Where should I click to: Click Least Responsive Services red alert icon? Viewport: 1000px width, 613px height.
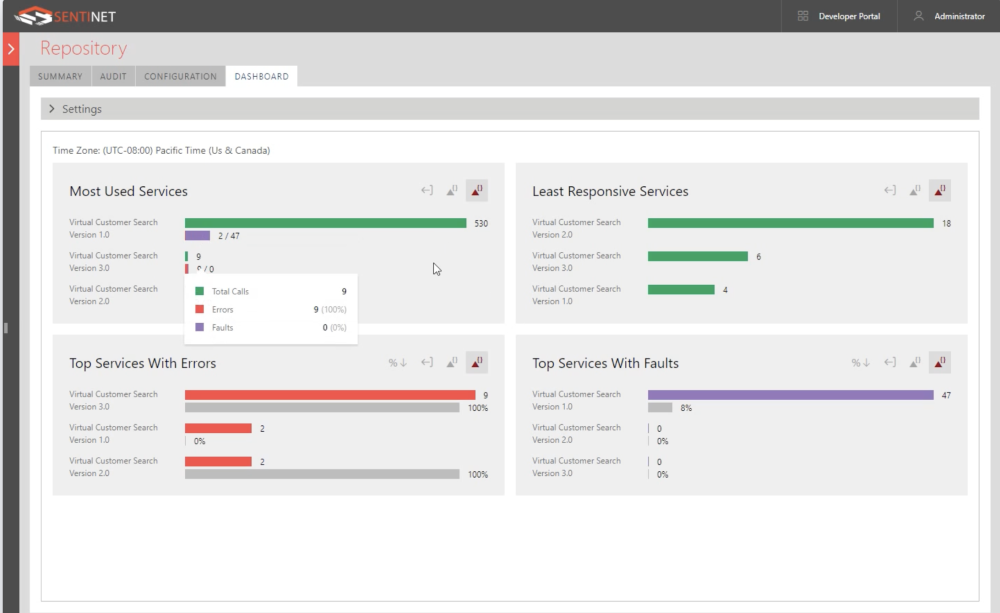(x=939, y=190)
